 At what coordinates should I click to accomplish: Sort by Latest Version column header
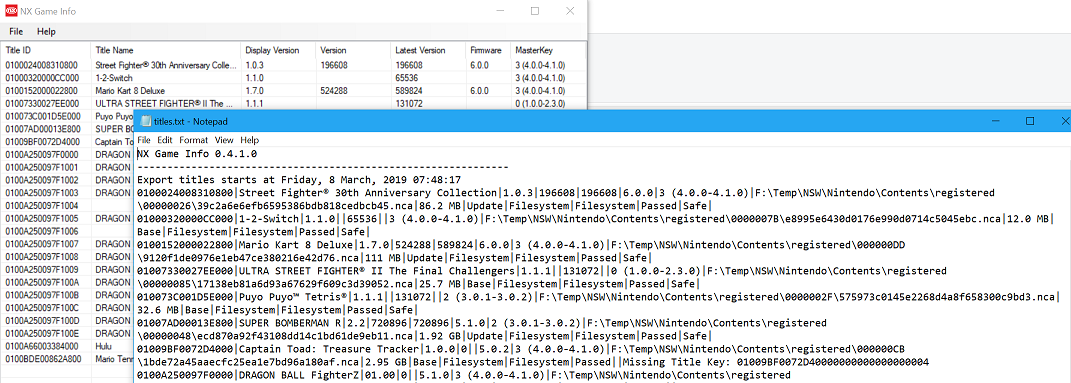click(x=428, y=51)
